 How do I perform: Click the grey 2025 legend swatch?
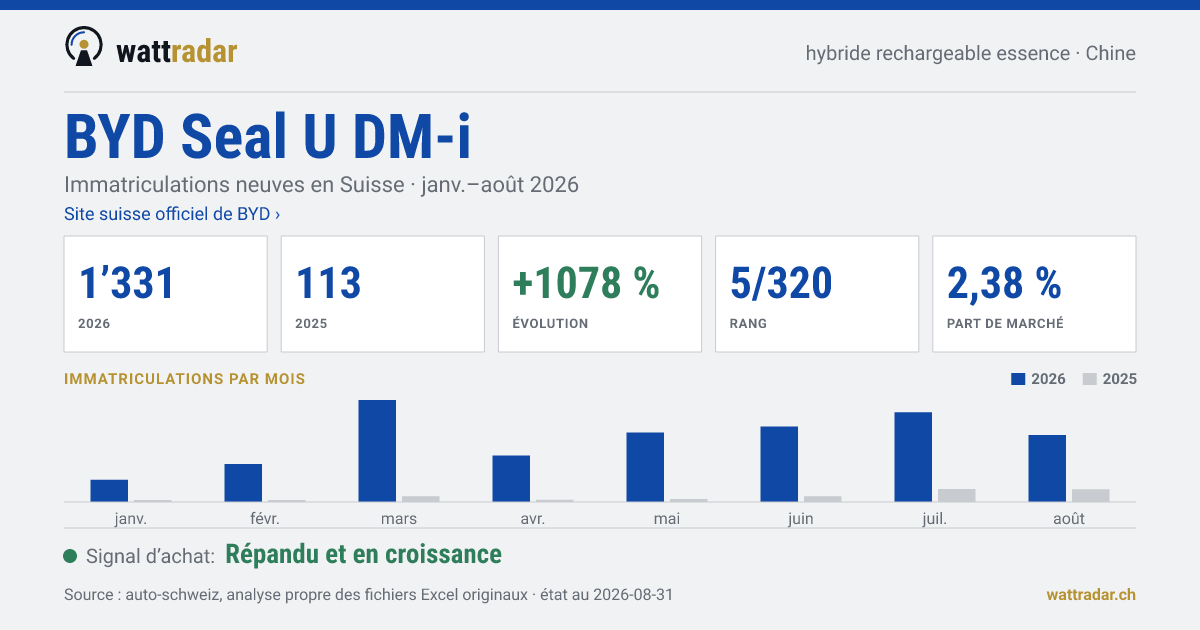click(x=1090, y=379)
